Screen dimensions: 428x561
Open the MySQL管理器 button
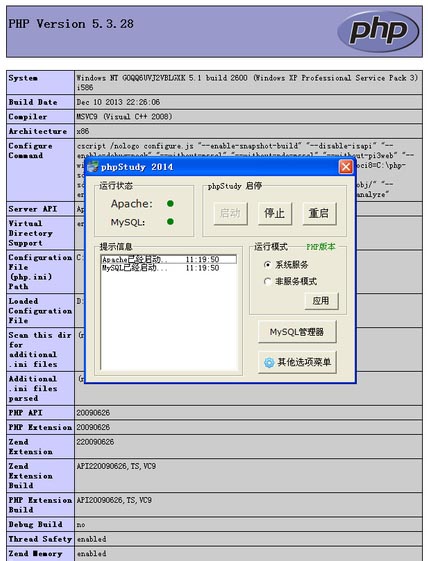(x=297, y=332)
